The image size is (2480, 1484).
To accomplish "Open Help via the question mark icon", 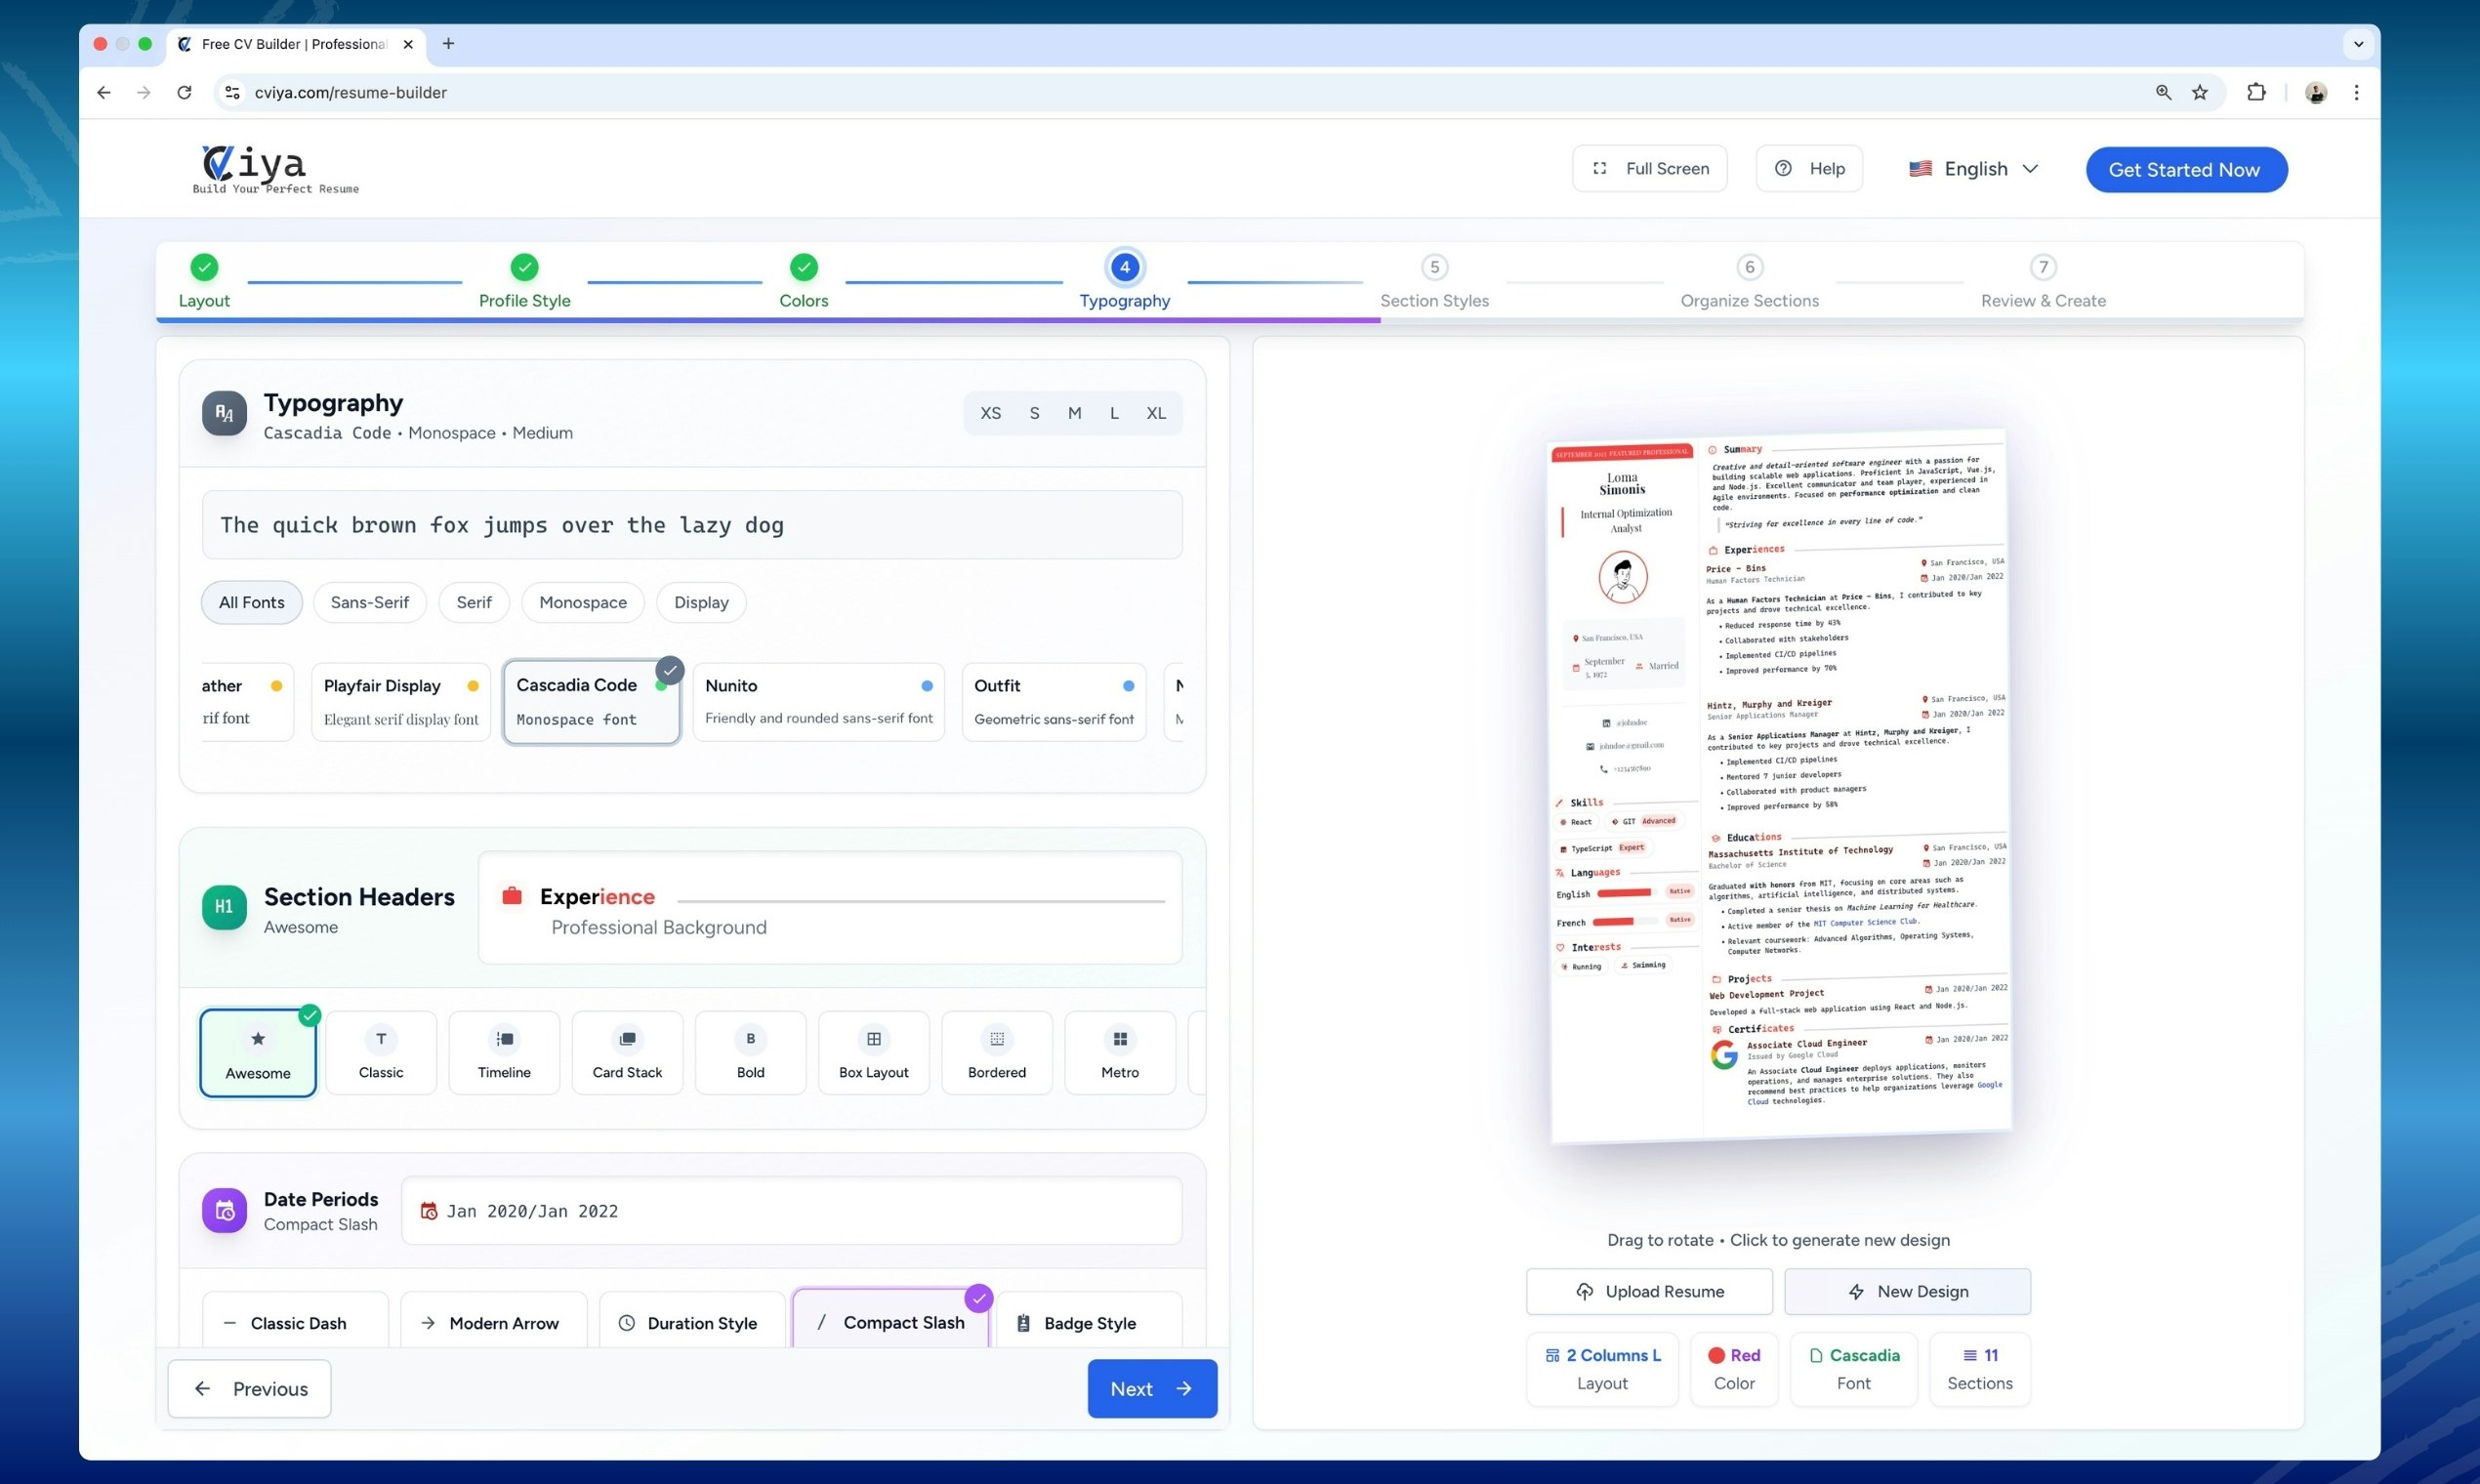I will coord(1783,168).
